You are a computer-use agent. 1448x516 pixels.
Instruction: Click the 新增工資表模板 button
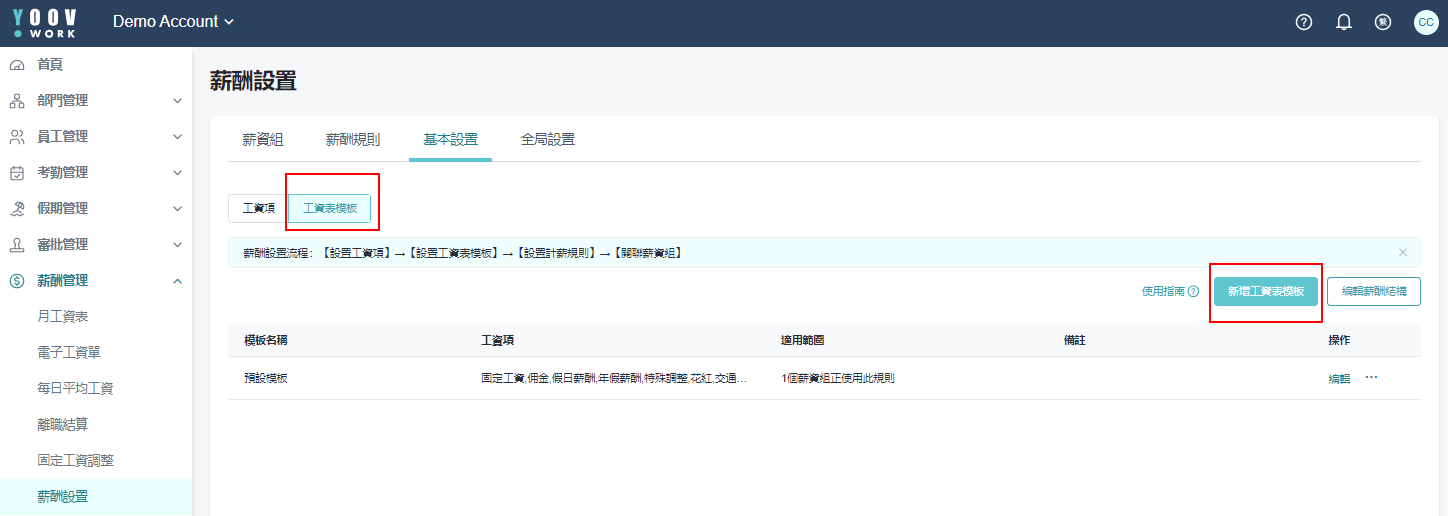[1265, 291]
